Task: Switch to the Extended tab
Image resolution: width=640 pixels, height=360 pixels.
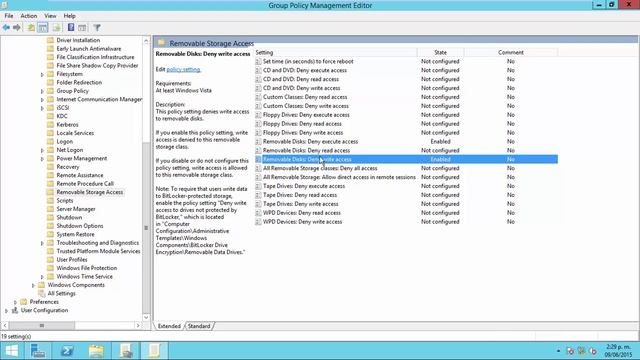Action: (x=169, y=326)
